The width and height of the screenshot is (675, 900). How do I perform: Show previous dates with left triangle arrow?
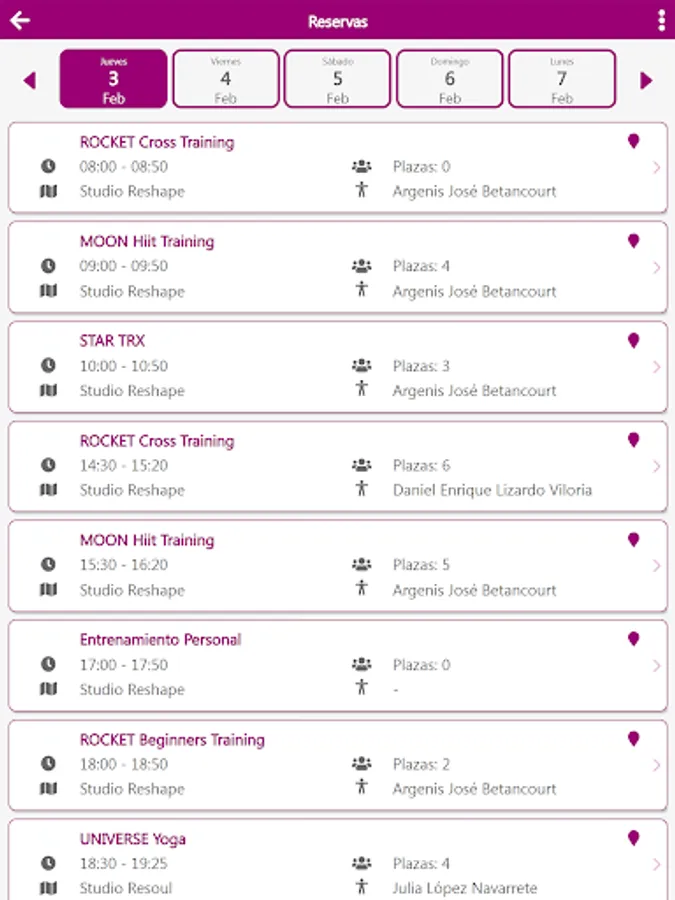[30, 80]
